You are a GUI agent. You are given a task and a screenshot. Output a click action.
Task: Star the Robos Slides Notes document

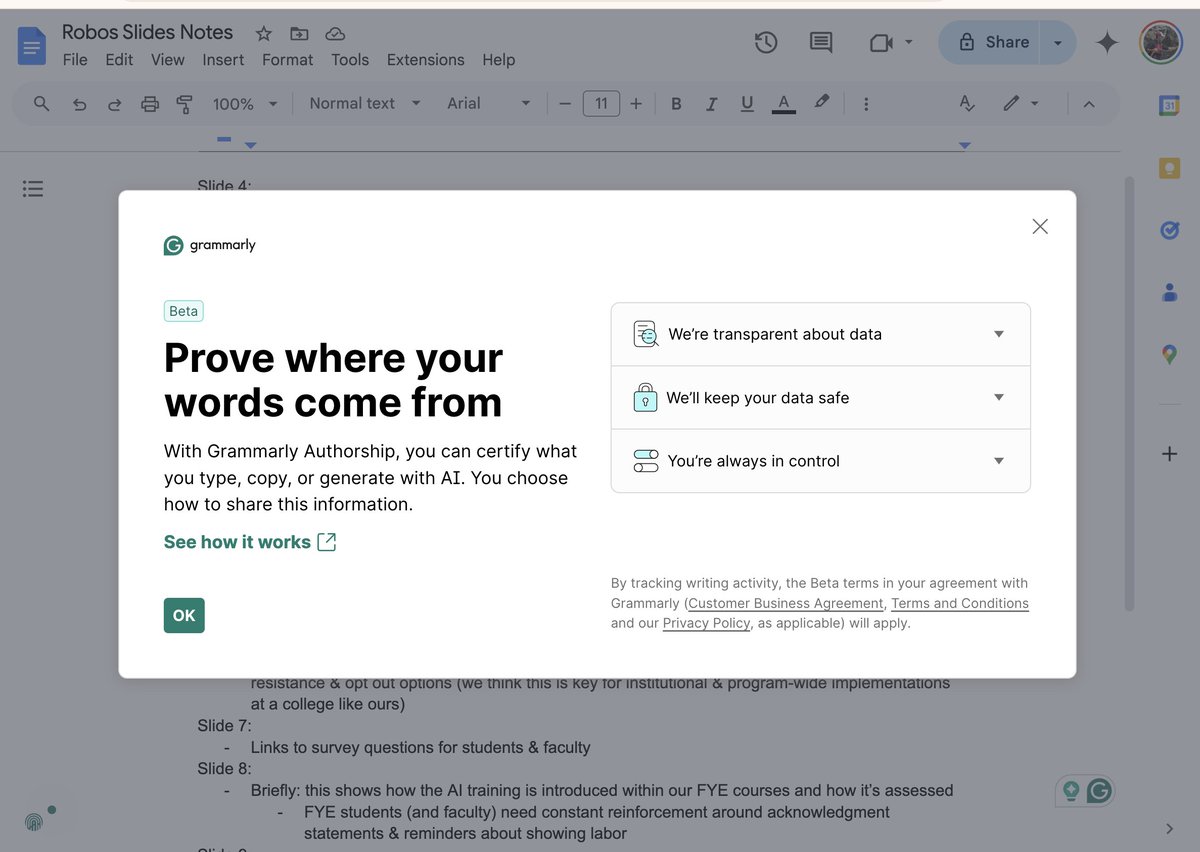point(264,34)
